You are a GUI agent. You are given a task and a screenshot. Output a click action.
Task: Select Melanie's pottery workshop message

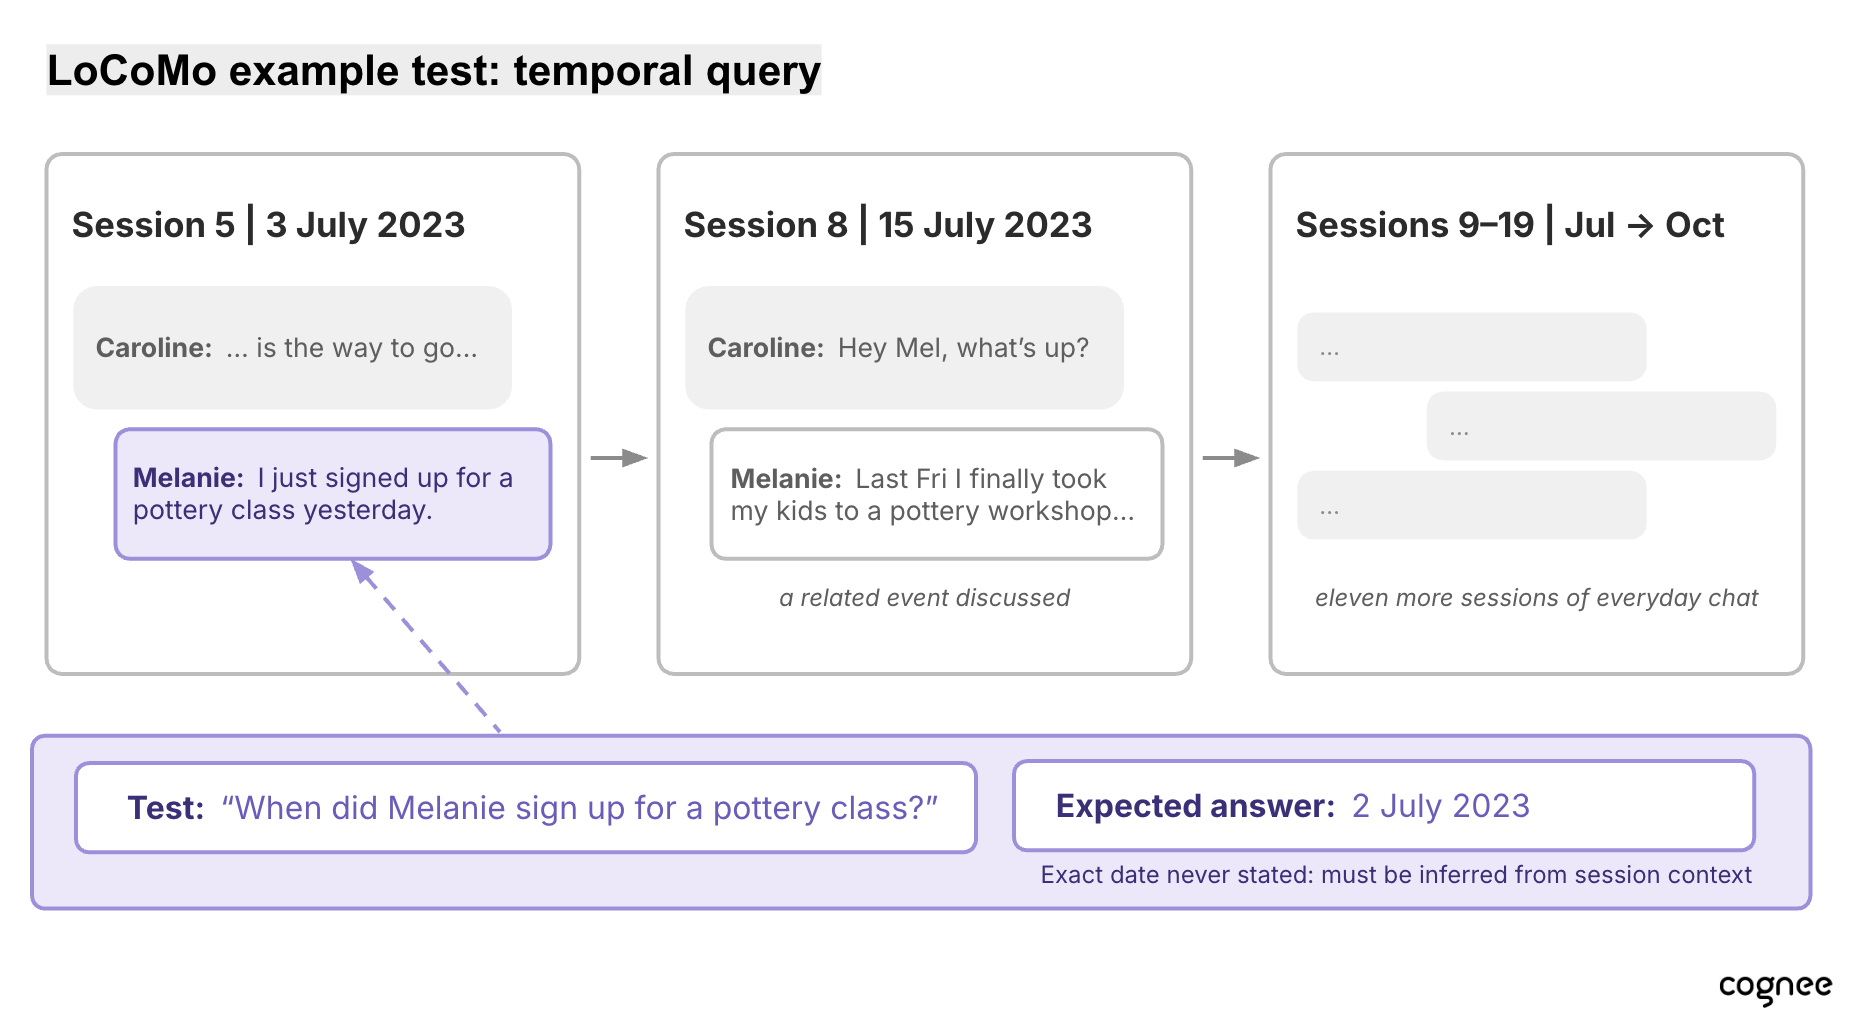pos(937,494)
